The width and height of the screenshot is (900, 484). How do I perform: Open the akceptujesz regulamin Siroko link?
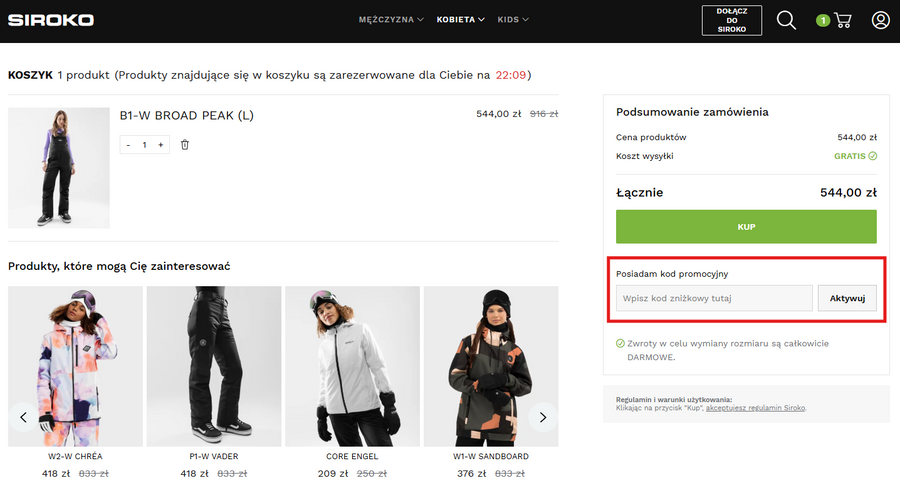pos(756,408)
